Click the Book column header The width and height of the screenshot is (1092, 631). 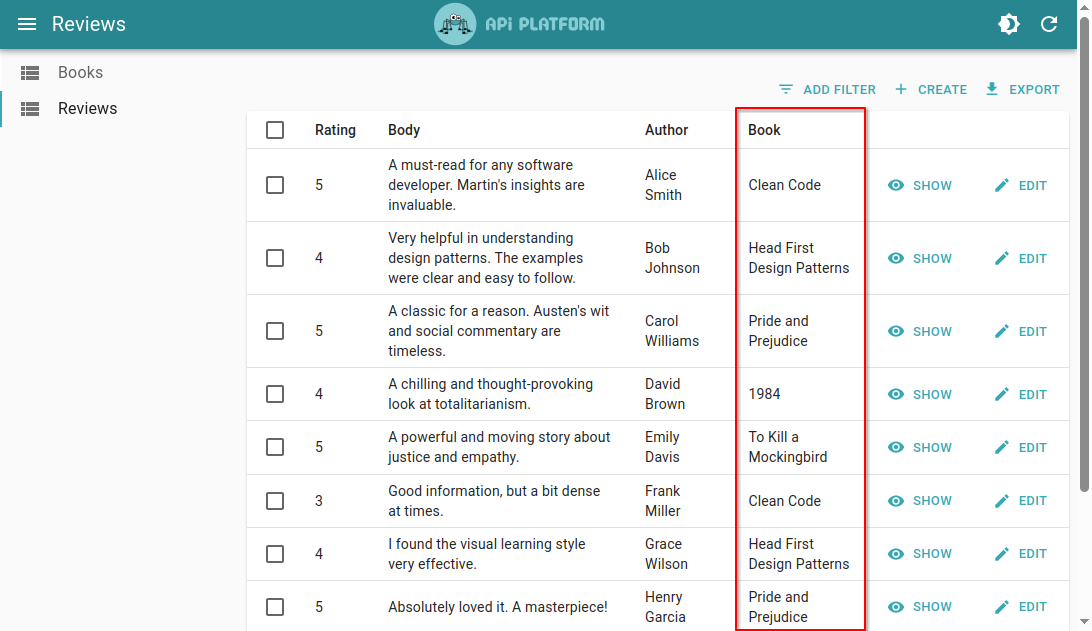point(764,130)
